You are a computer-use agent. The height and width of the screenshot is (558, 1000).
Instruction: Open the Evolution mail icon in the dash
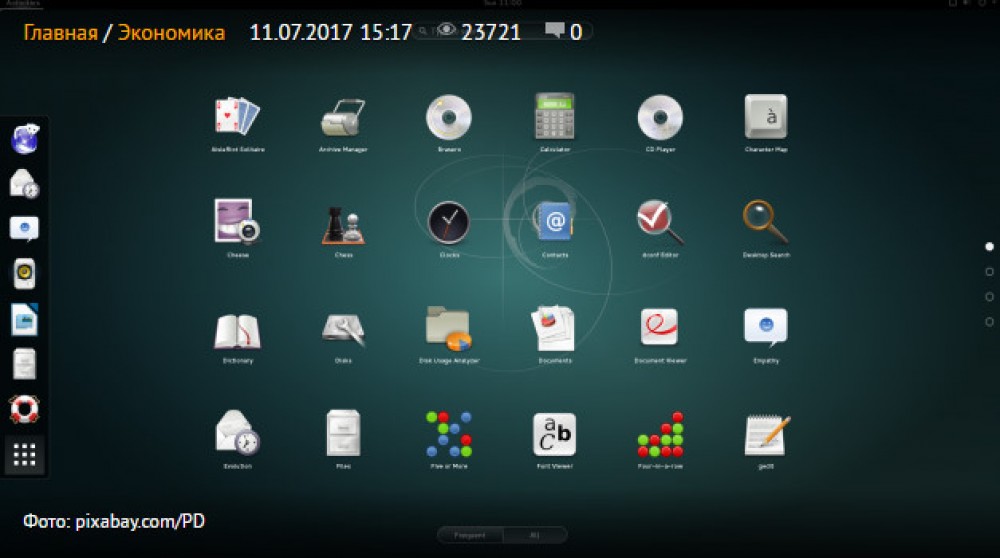(x=25, y=184)
